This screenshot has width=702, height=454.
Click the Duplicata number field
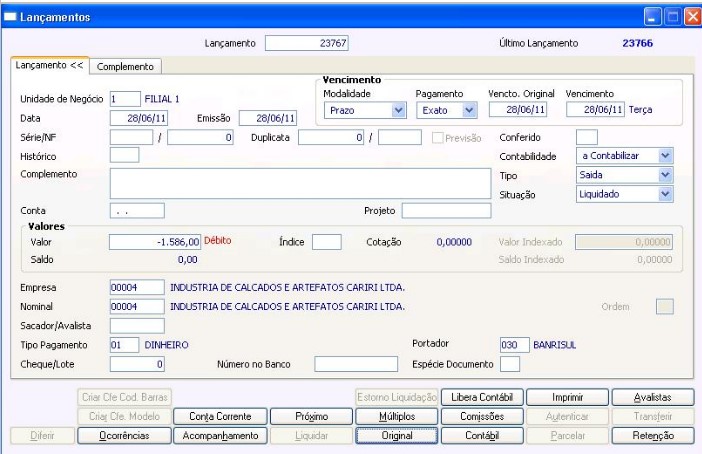pyautogui.click(x=331, y=137)
